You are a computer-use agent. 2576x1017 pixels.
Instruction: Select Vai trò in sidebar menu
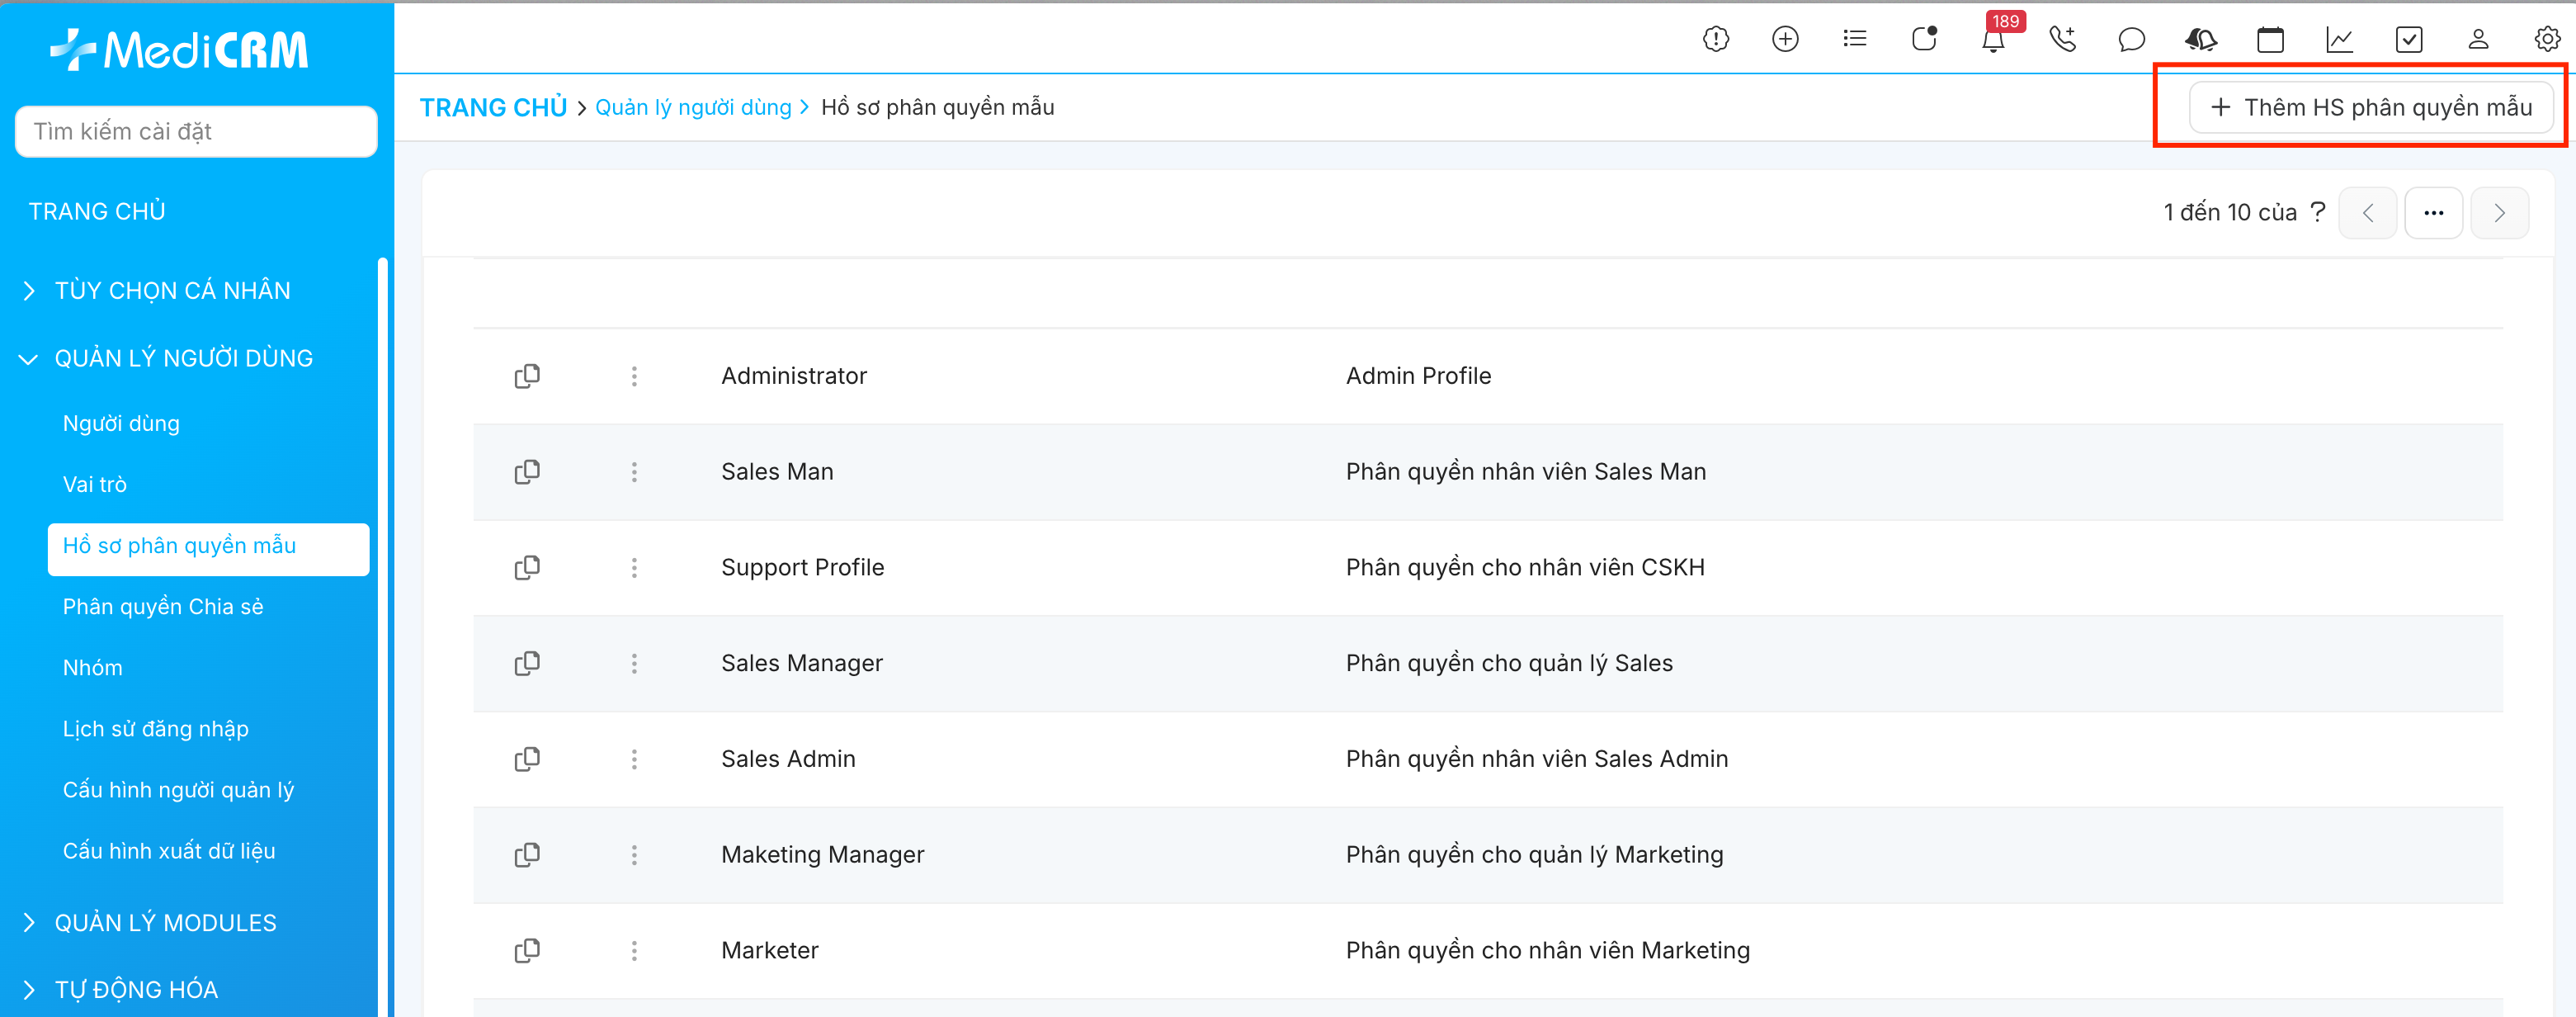tap(95, 485)
